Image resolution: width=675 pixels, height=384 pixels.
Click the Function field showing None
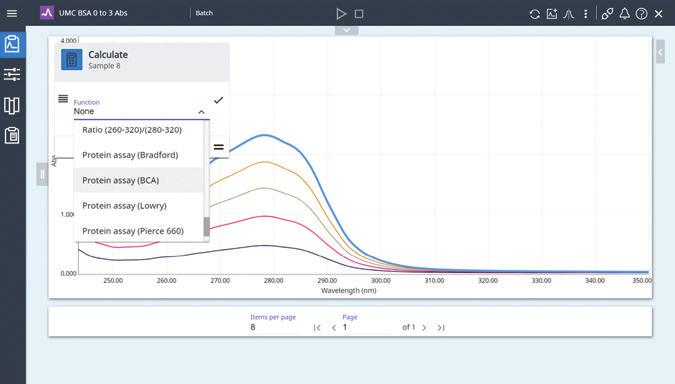click(142, 111)
